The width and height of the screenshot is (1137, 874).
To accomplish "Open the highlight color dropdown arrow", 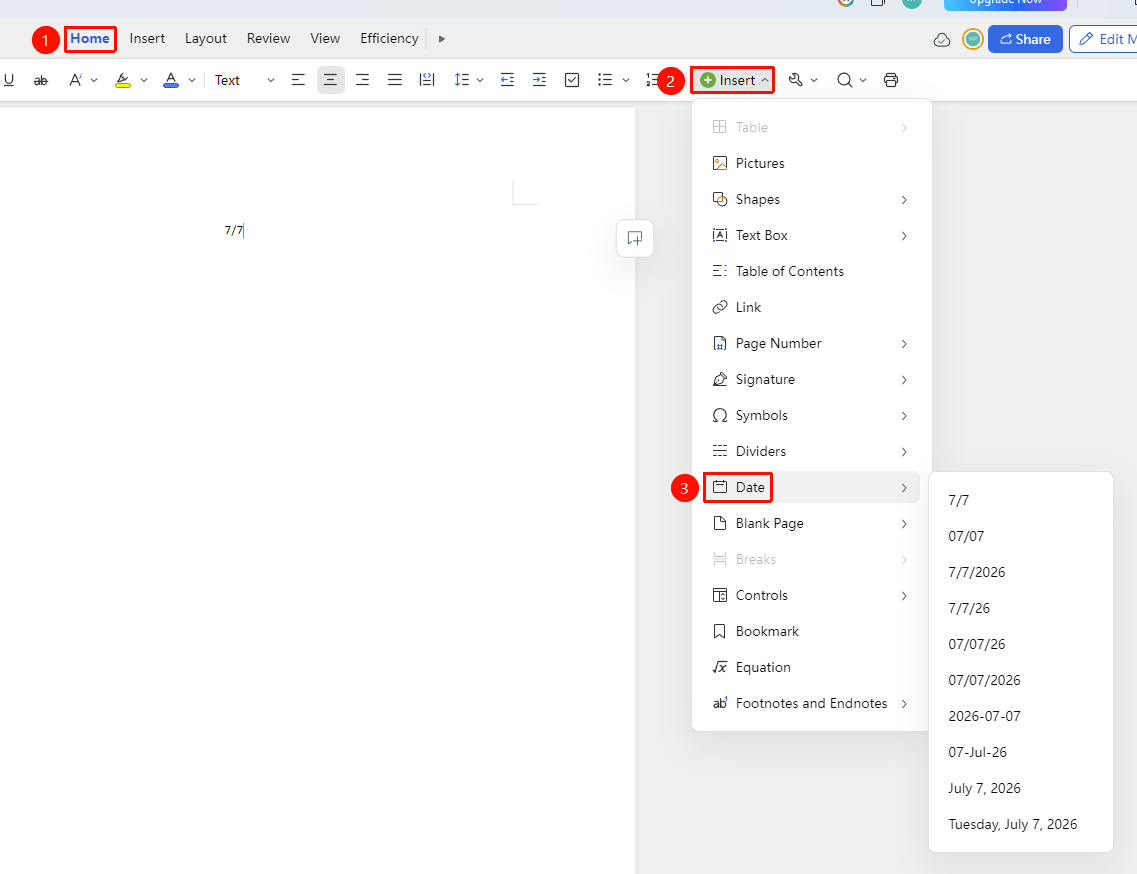I will pyautogui.click(x=144, y=81).
